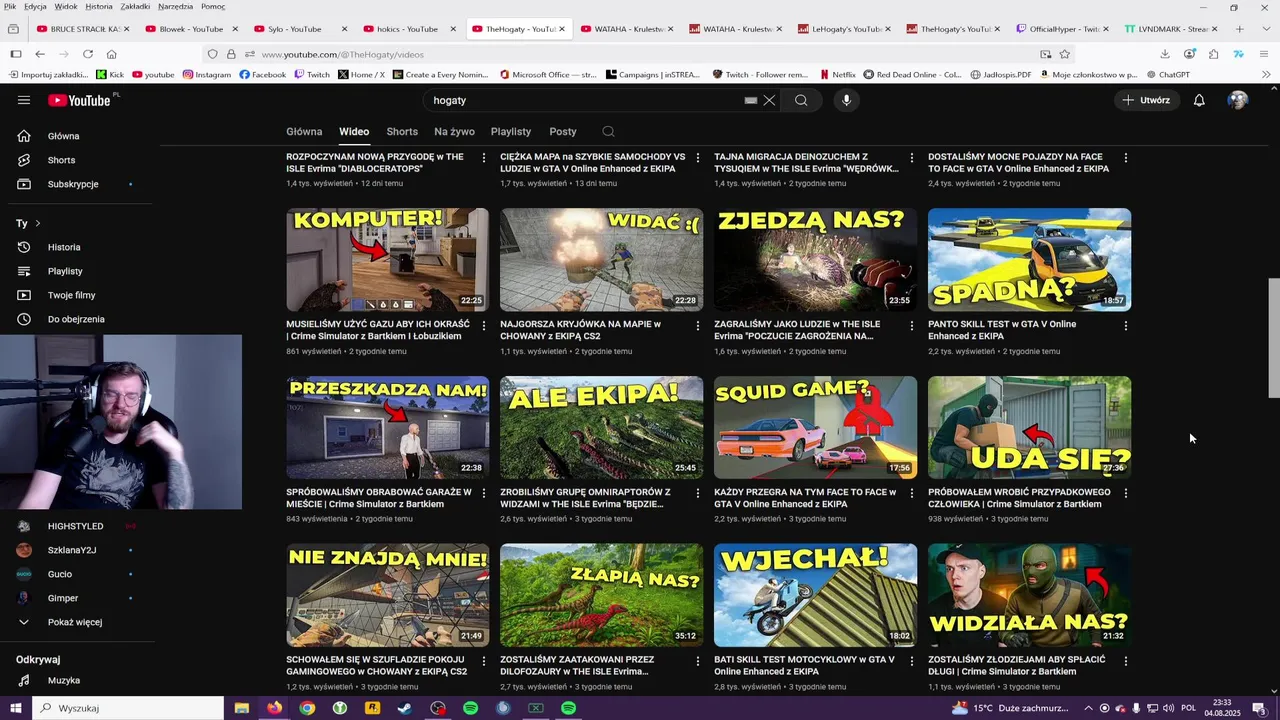Open the Instagram bookmark
Screen dimensions: 1280x720
206,74
